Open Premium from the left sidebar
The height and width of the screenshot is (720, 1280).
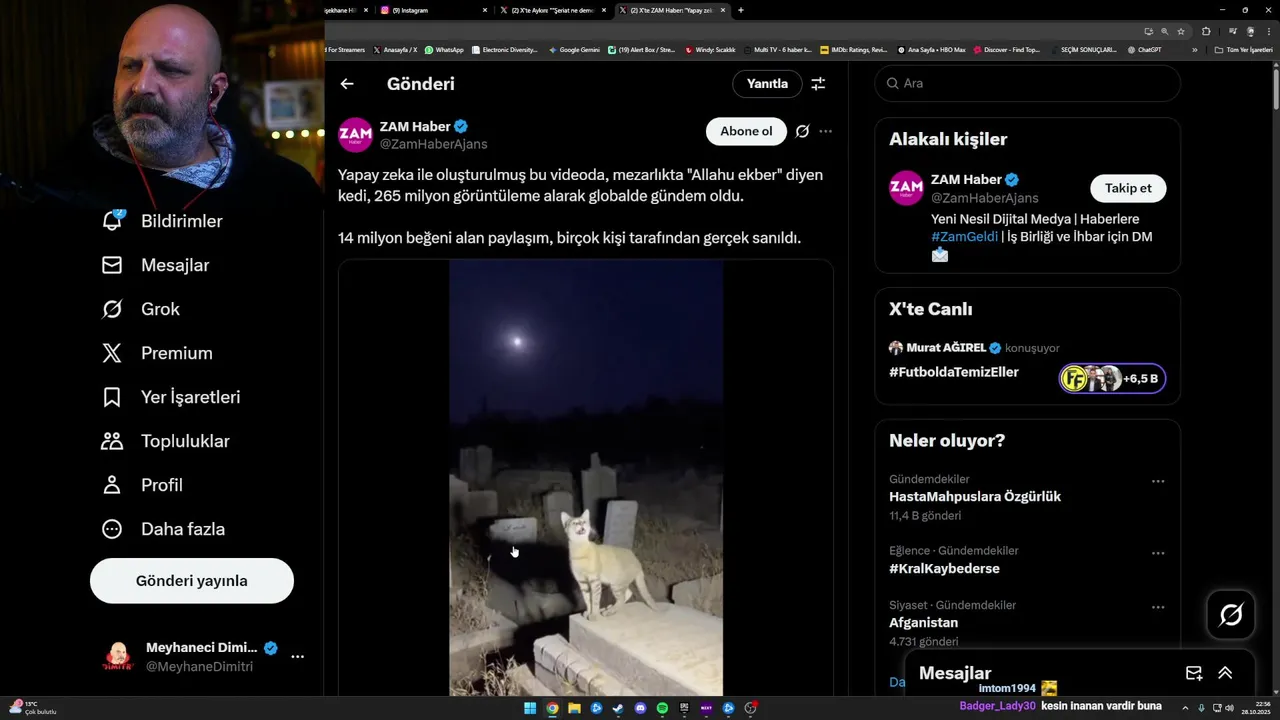tap(157, 353)
